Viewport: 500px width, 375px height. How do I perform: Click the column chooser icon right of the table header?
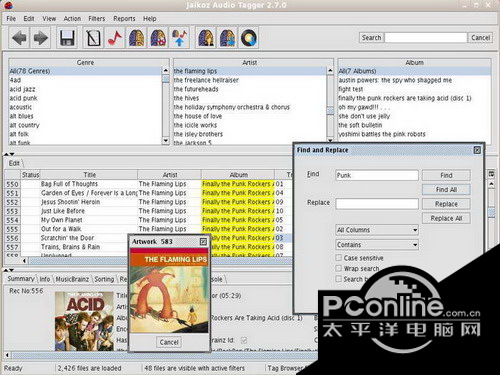point(491,174)
